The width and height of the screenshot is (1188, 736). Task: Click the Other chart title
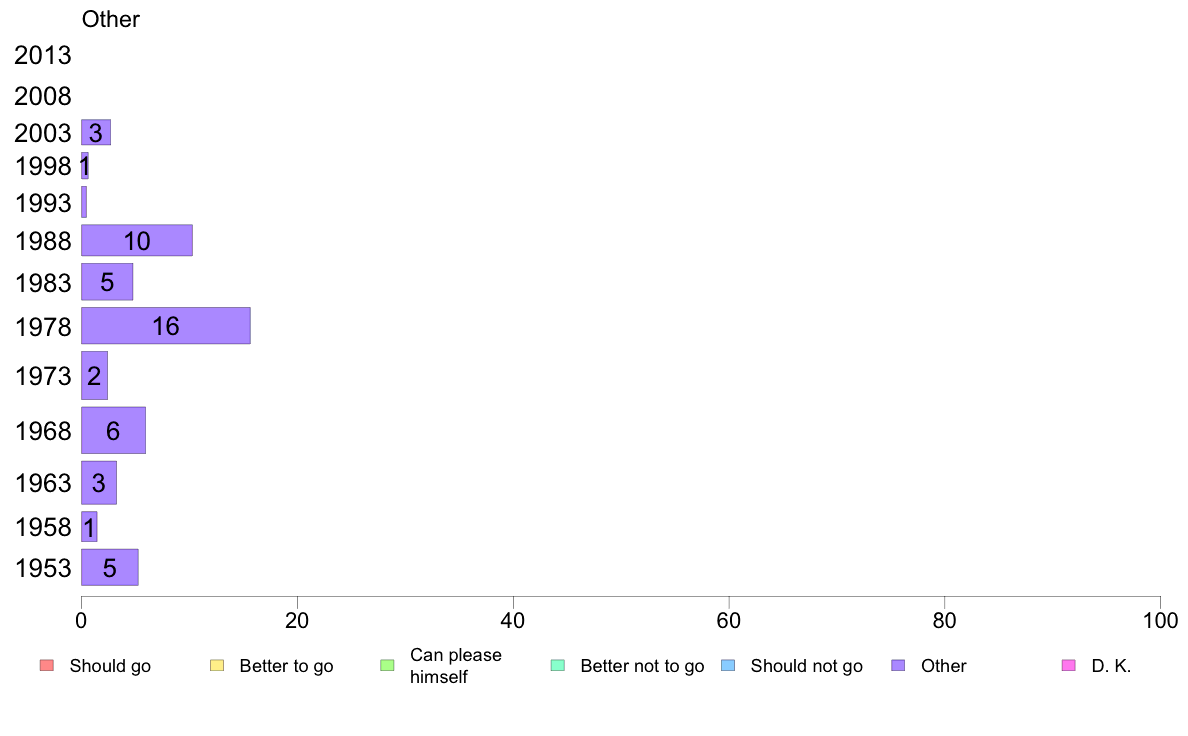111,19
